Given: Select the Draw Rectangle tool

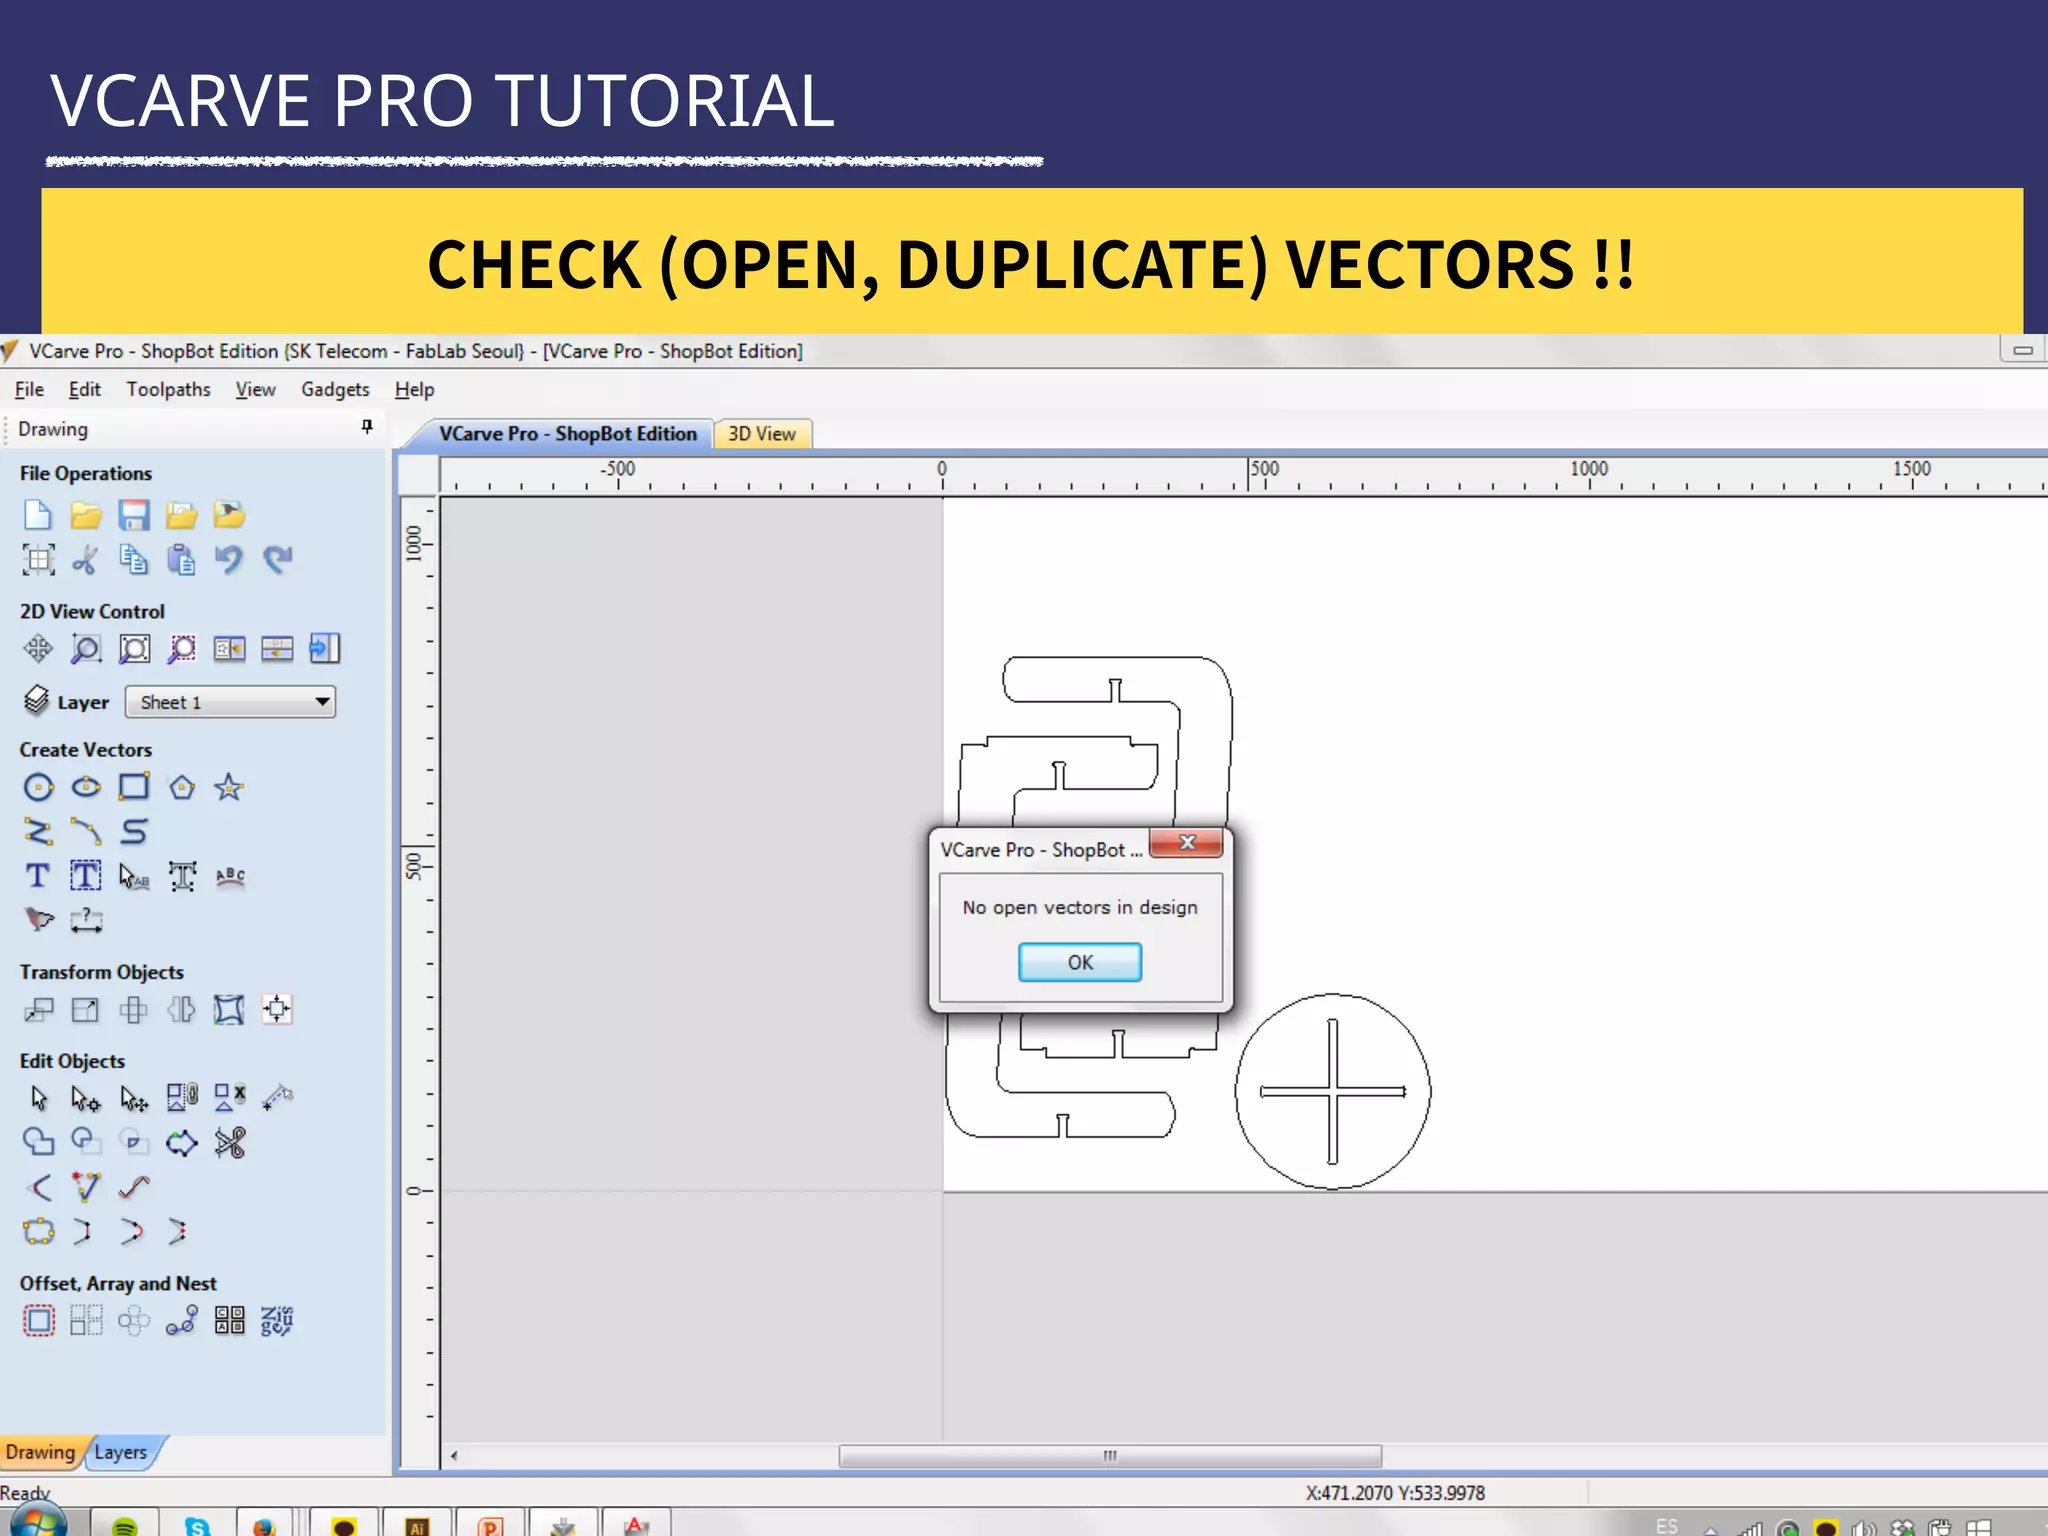Looking at the screenshot, I should (x=134, y=787).
